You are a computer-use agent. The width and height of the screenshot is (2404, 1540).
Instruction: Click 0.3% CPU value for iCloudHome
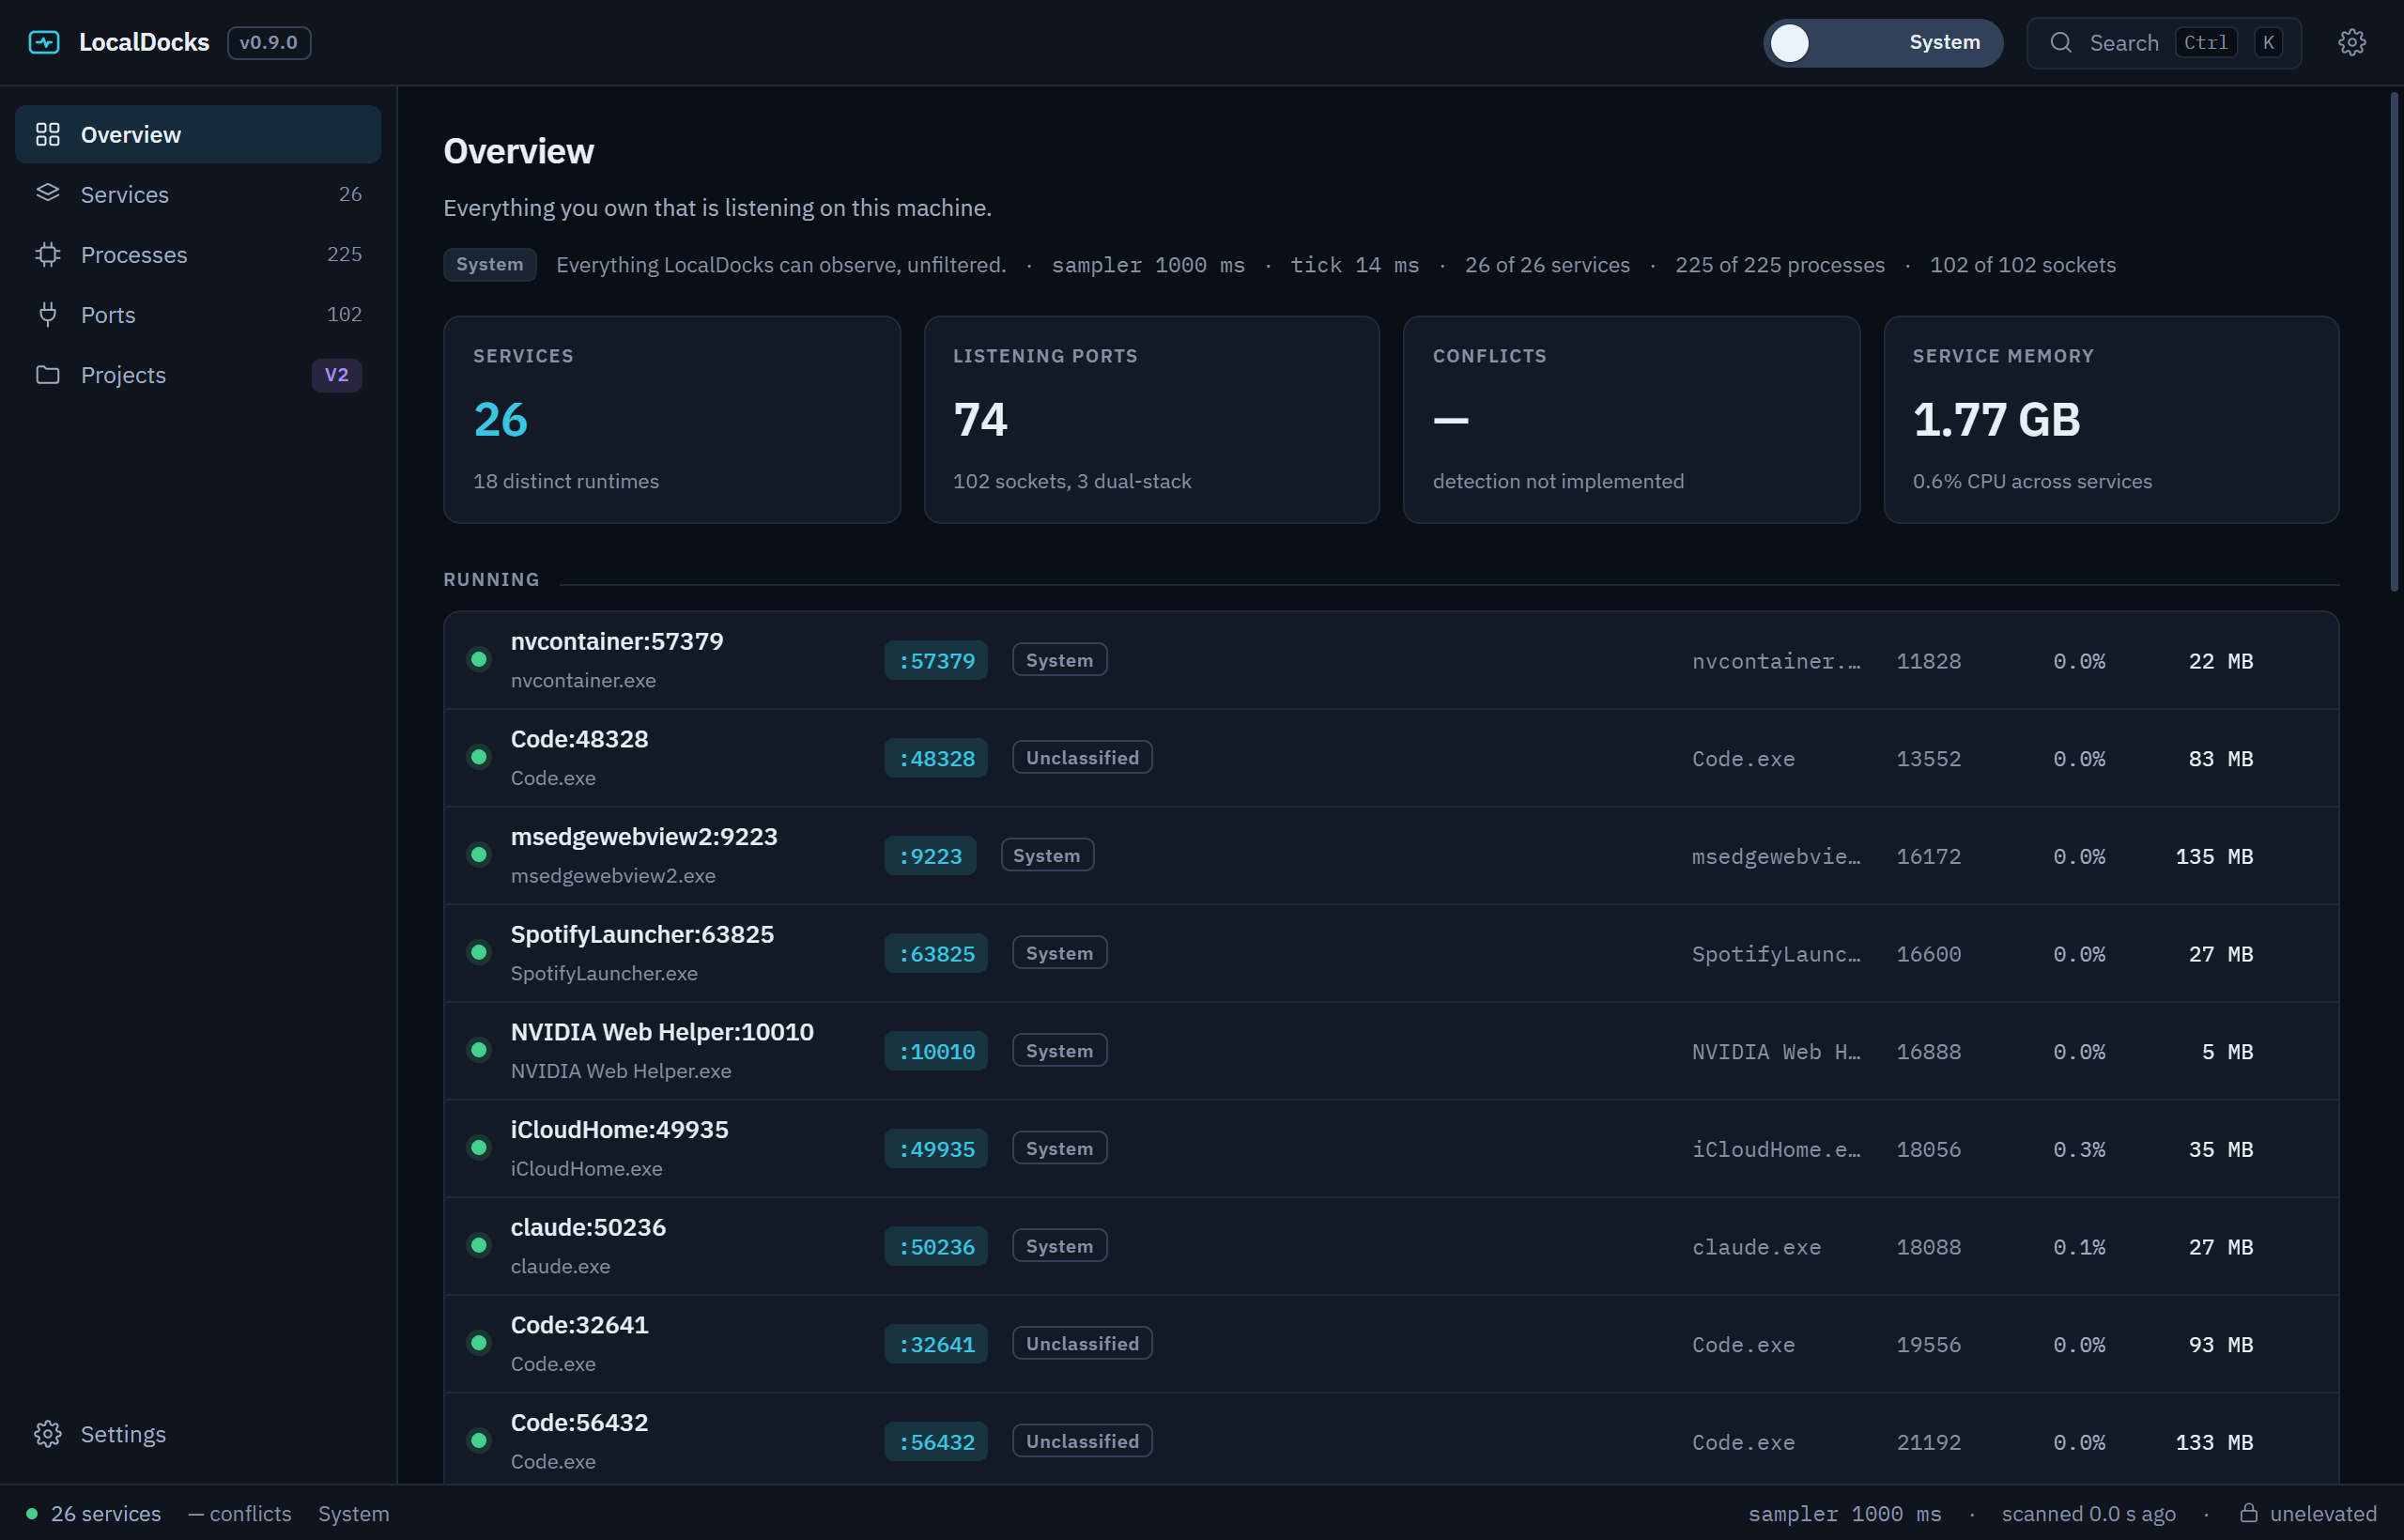pos(2079,1149)
